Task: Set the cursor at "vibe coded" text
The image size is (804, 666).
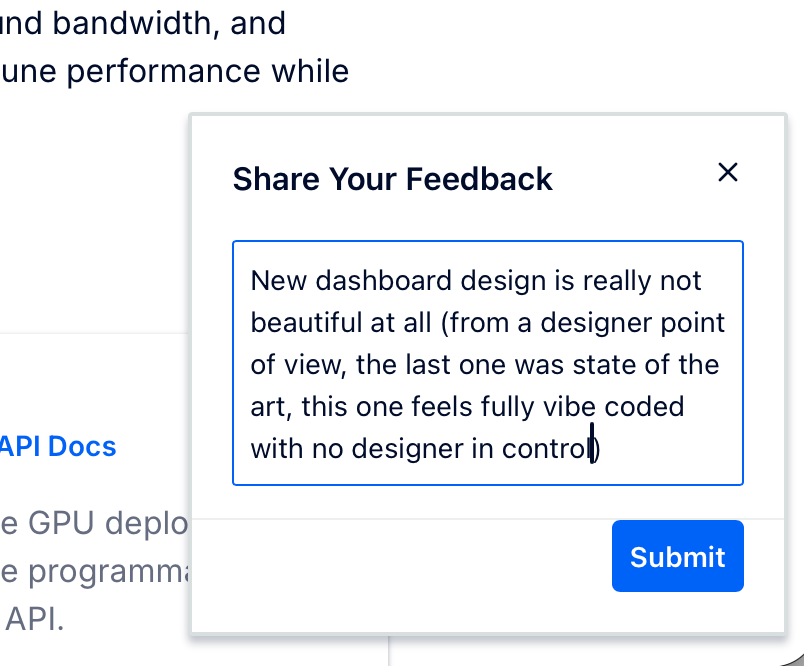Action: pyautogui.click(x=613, y=407)
